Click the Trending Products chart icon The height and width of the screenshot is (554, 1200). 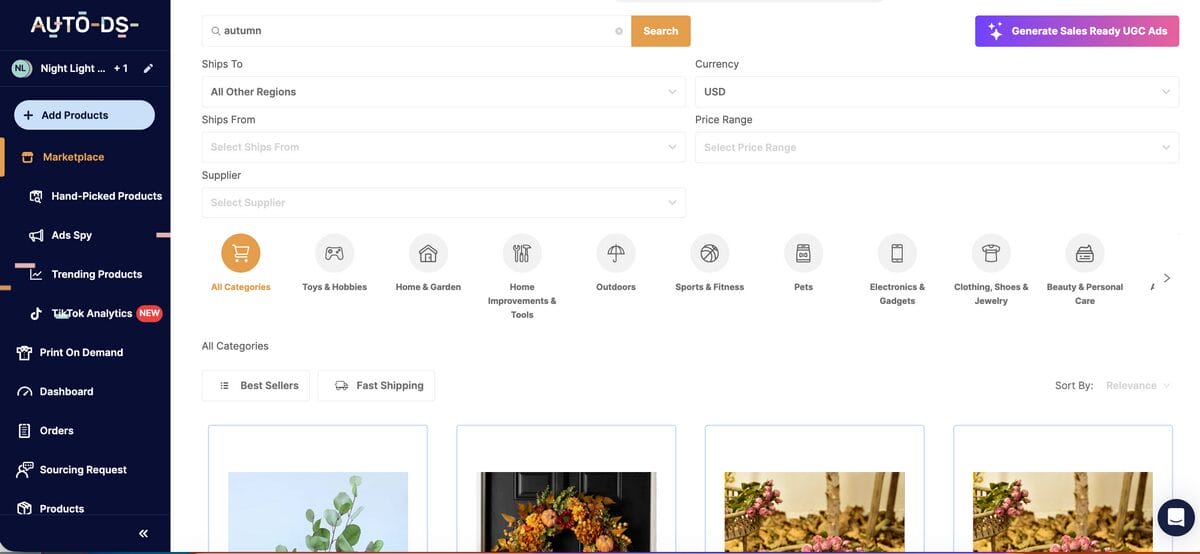point(36,274)
